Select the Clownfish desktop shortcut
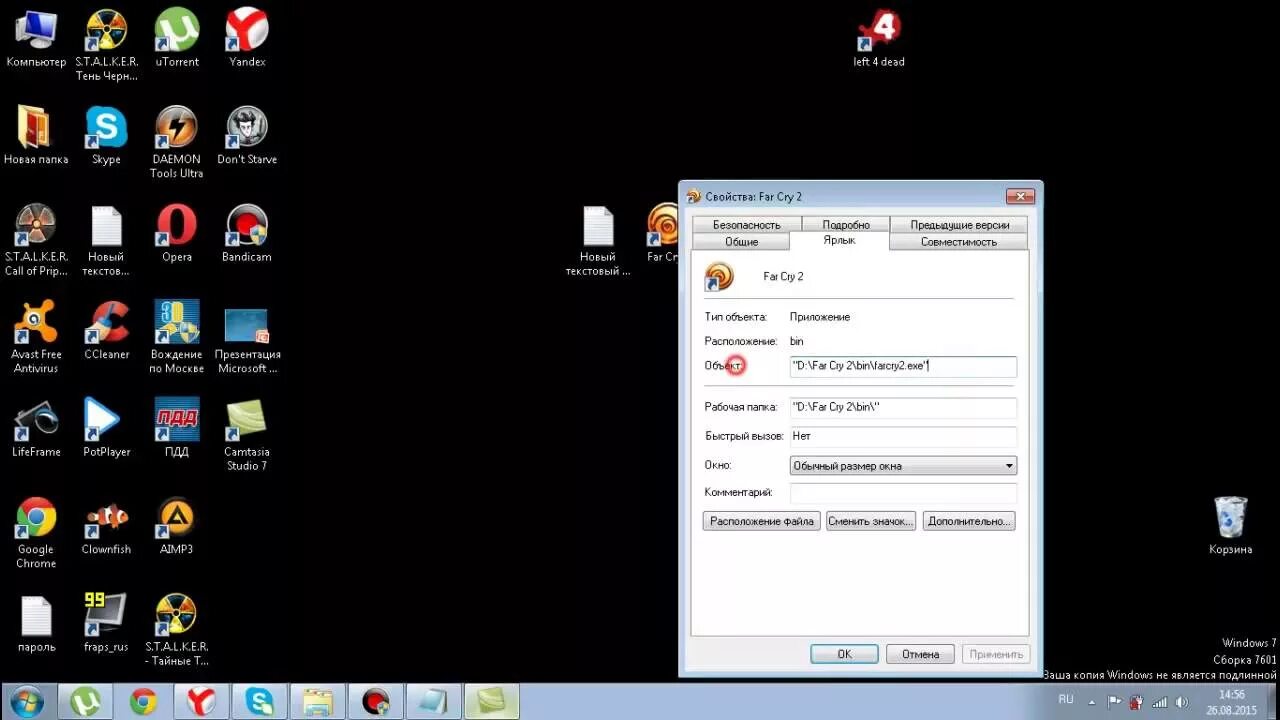 [107, 527]
